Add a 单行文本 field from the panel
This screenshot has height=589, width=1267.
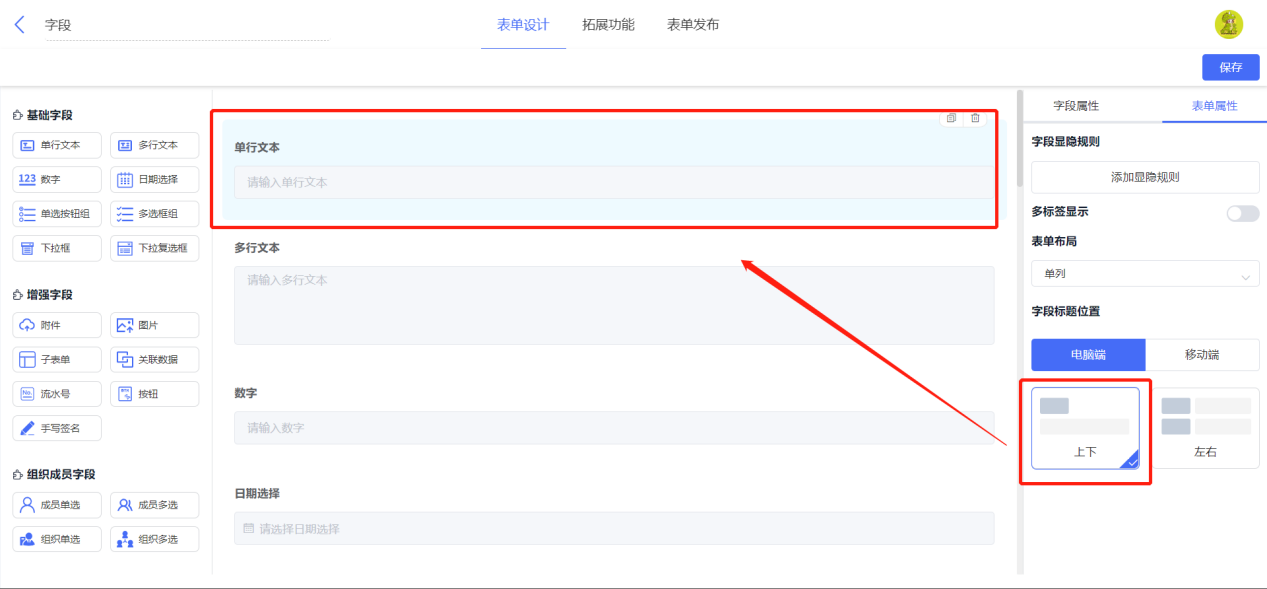click(57, 145)
